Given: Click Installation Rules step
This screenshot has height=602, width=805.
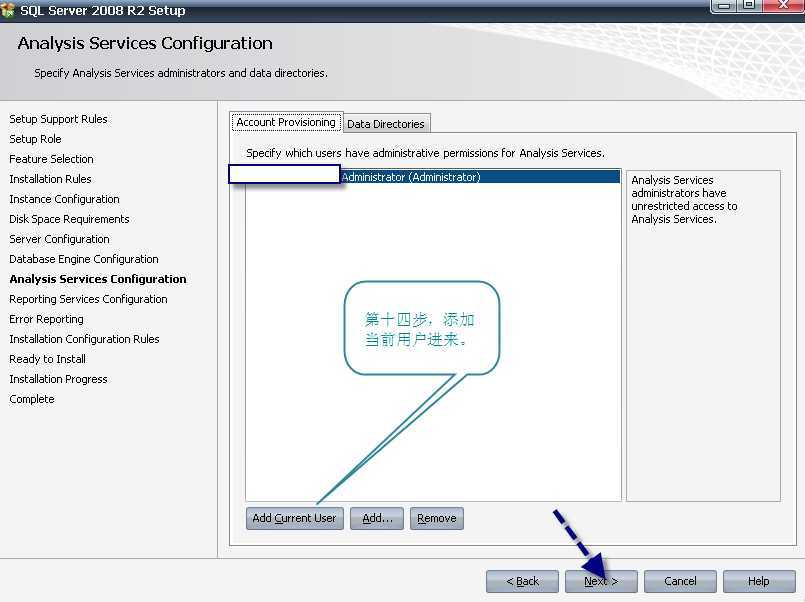Looking at the screenshot, I should tap(50, 179).
